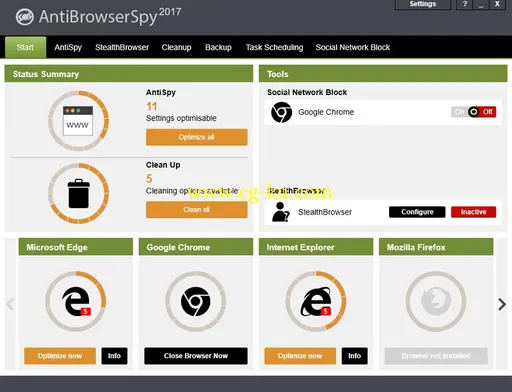Open the Backup tab
Screen dimensions: 512x392
click(x=218, y=47)
